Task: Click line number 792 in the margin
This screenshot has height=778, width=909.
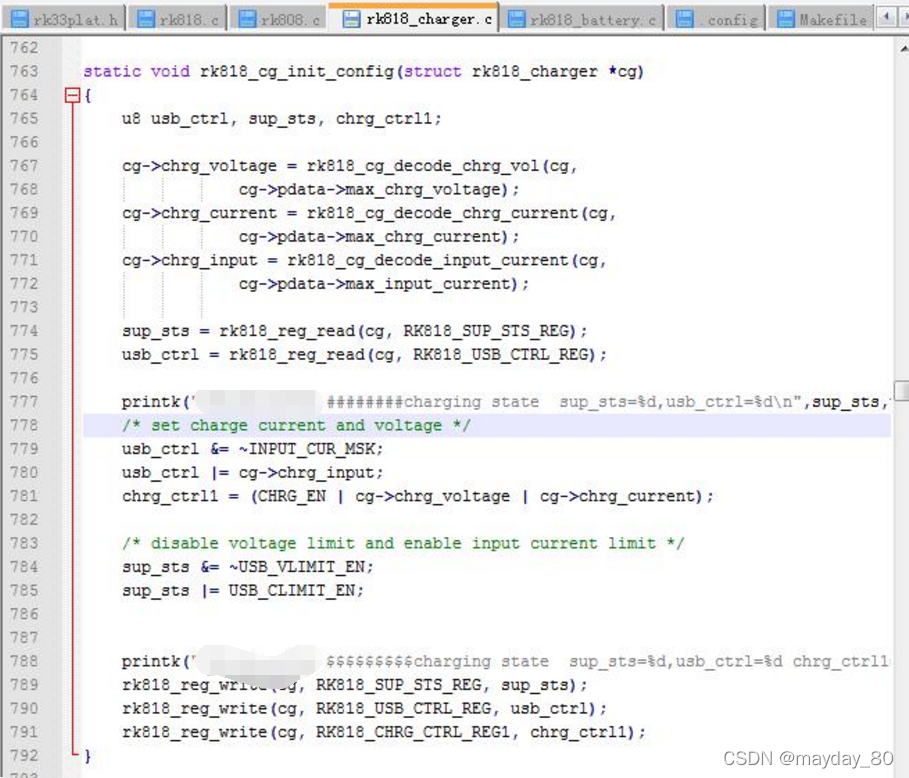Action: [x=24, y=755]
